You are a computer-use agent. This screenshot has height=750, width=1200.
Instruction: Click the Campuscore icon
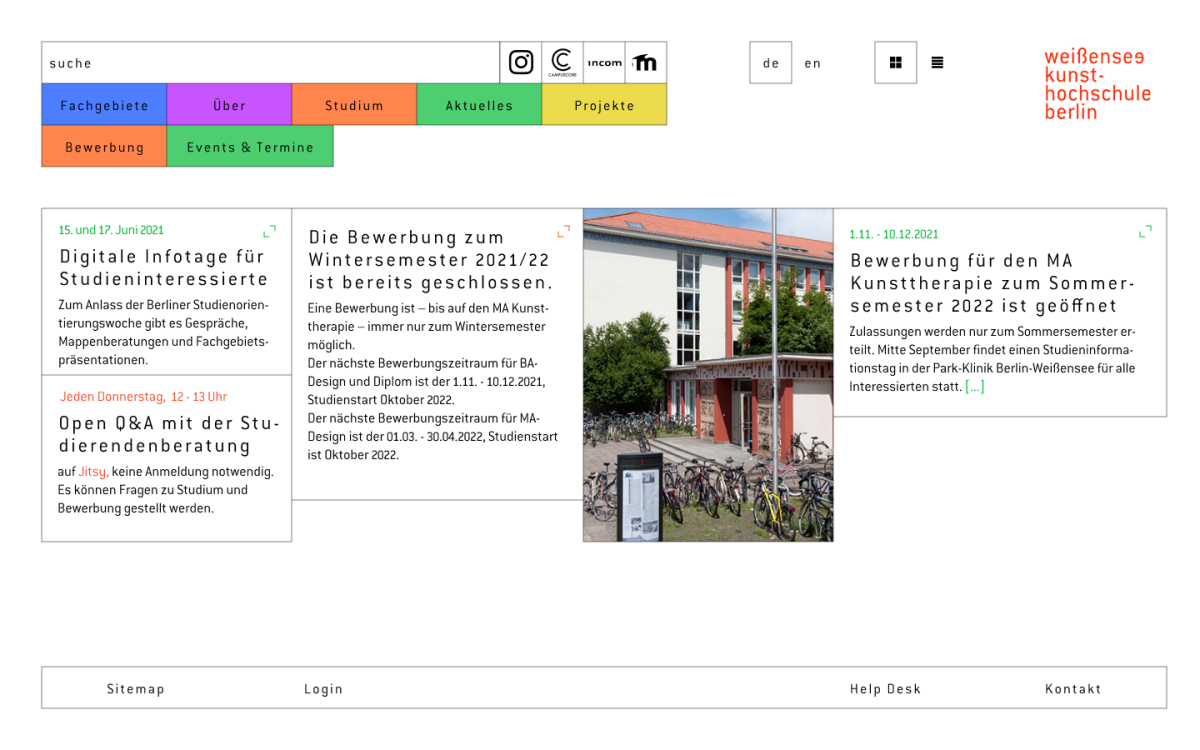562,62
